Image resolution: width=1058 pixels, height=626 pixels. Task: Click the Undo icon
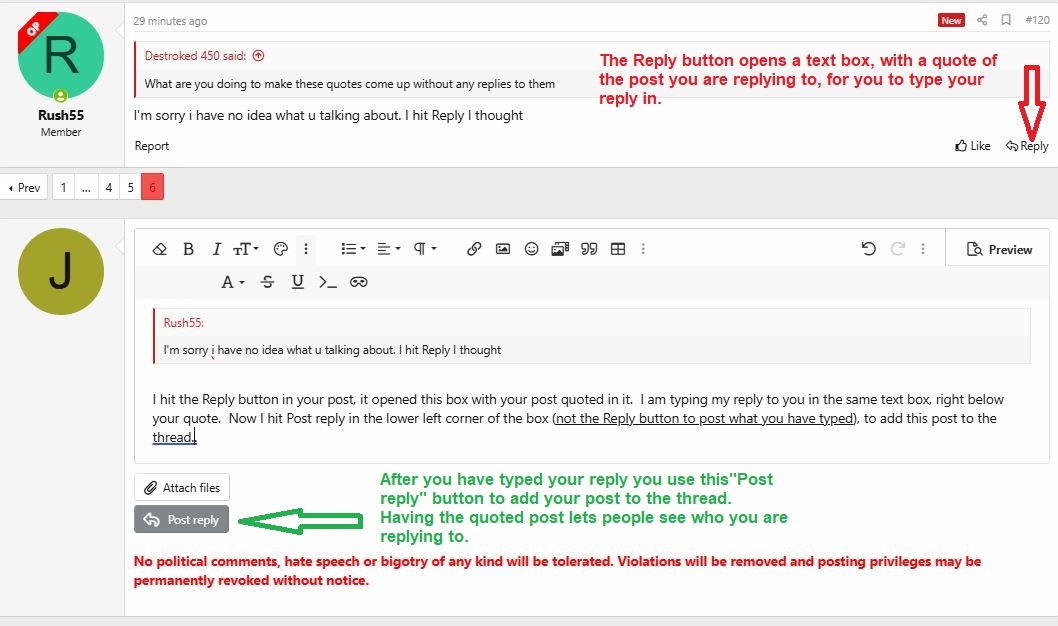[869, 249]
